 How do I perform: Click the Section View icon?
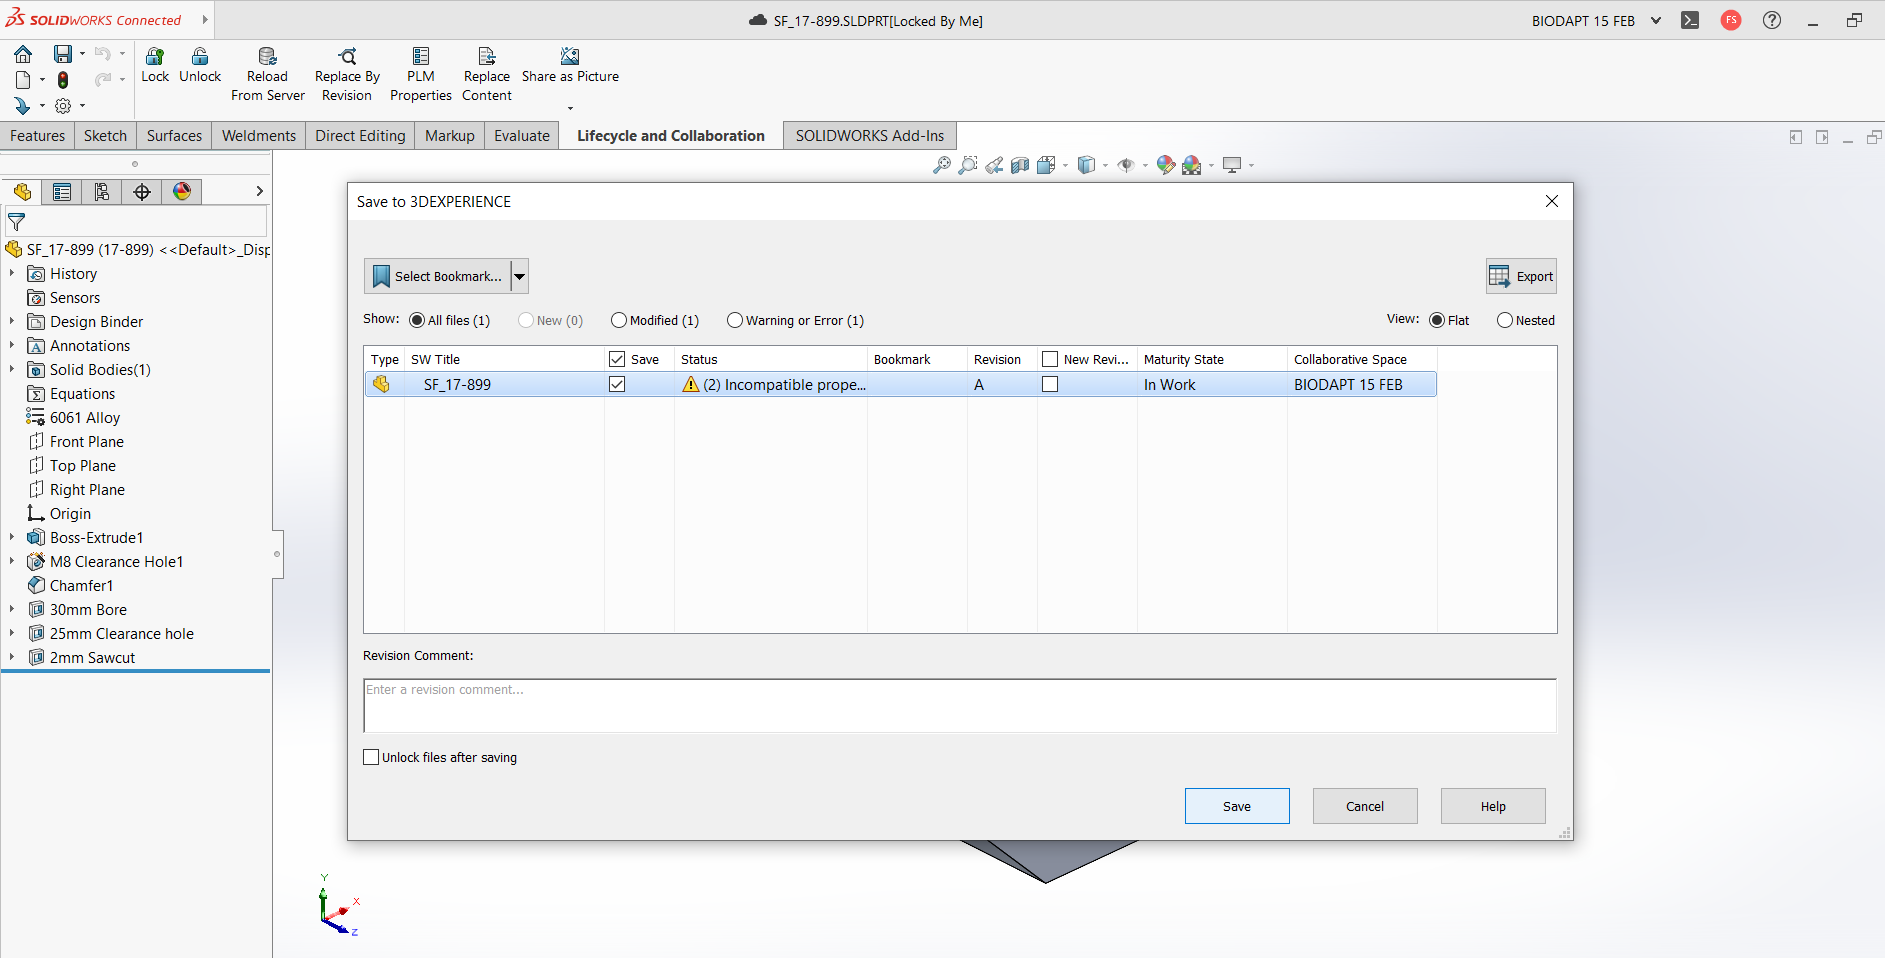tap(1020, 165)
